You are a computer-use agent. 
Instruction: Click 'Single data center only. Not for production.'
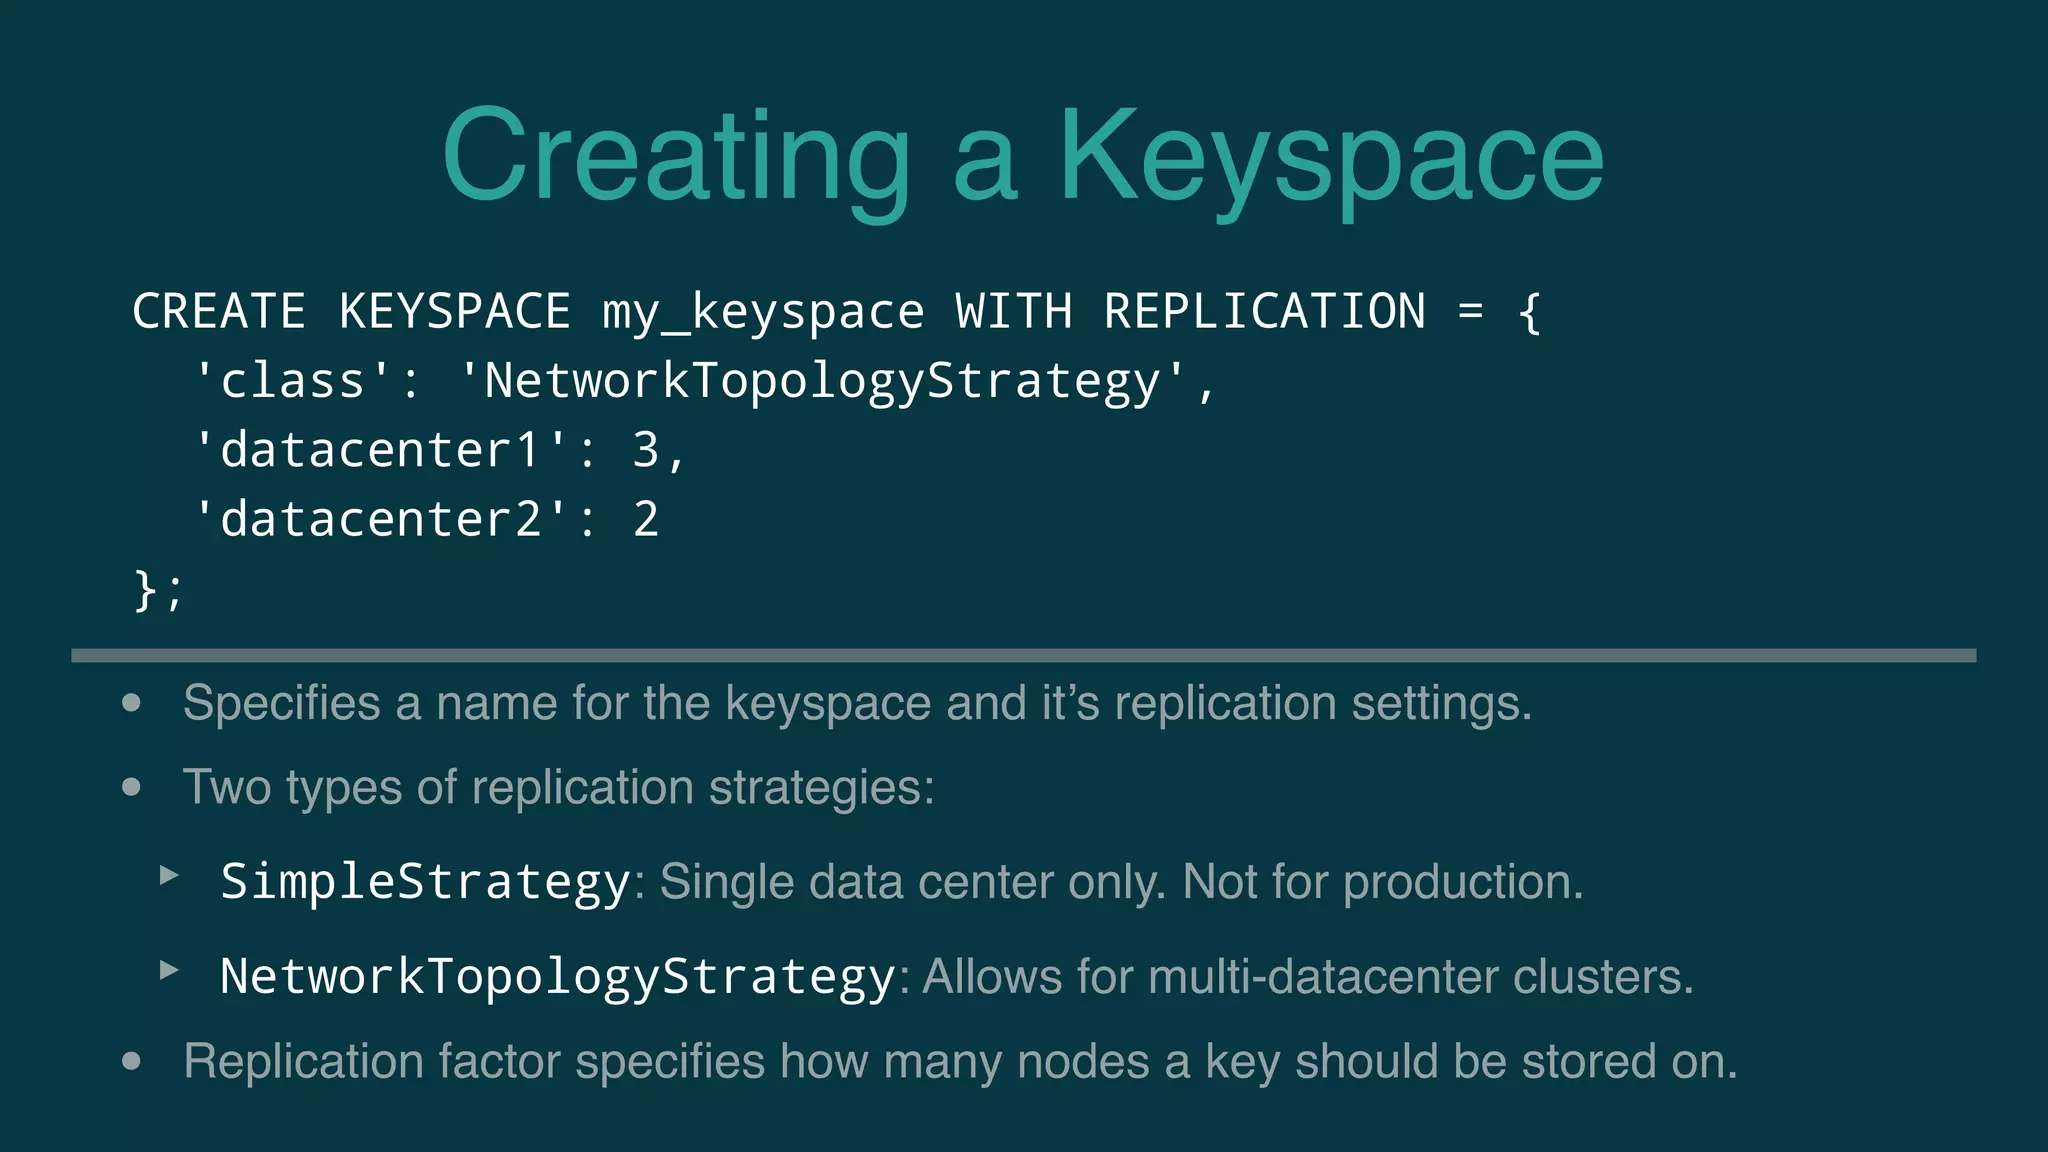(x=1122, y=882)
